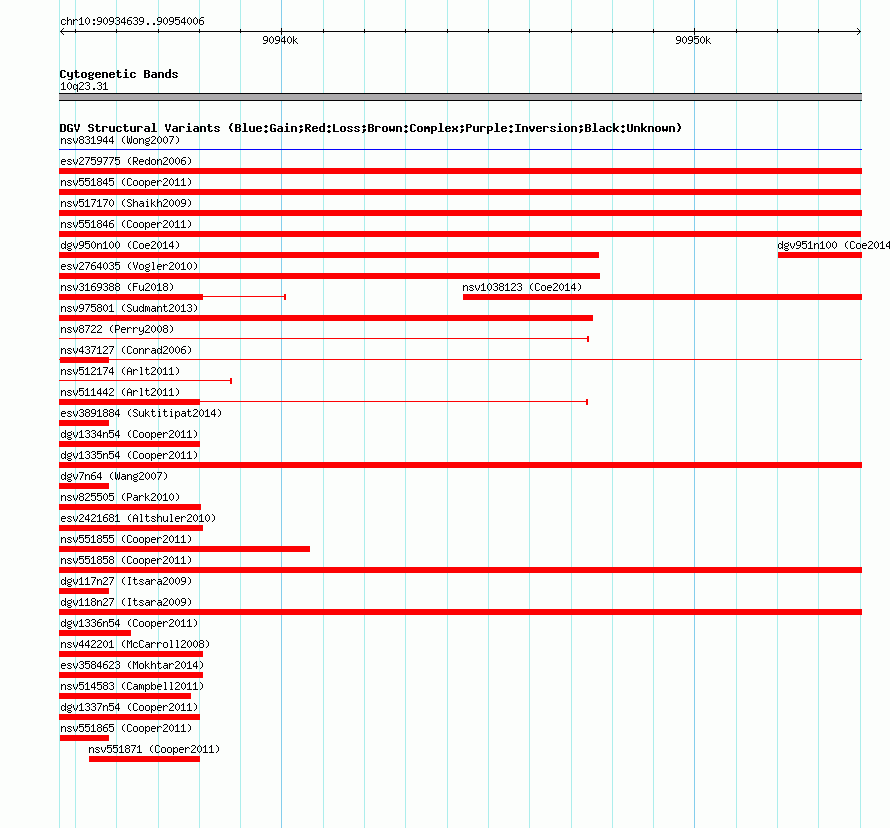This screenshot has height=828, width=890.
Task: Open variant dgv951n100 at right edge
Action: [x=833, y=245]
